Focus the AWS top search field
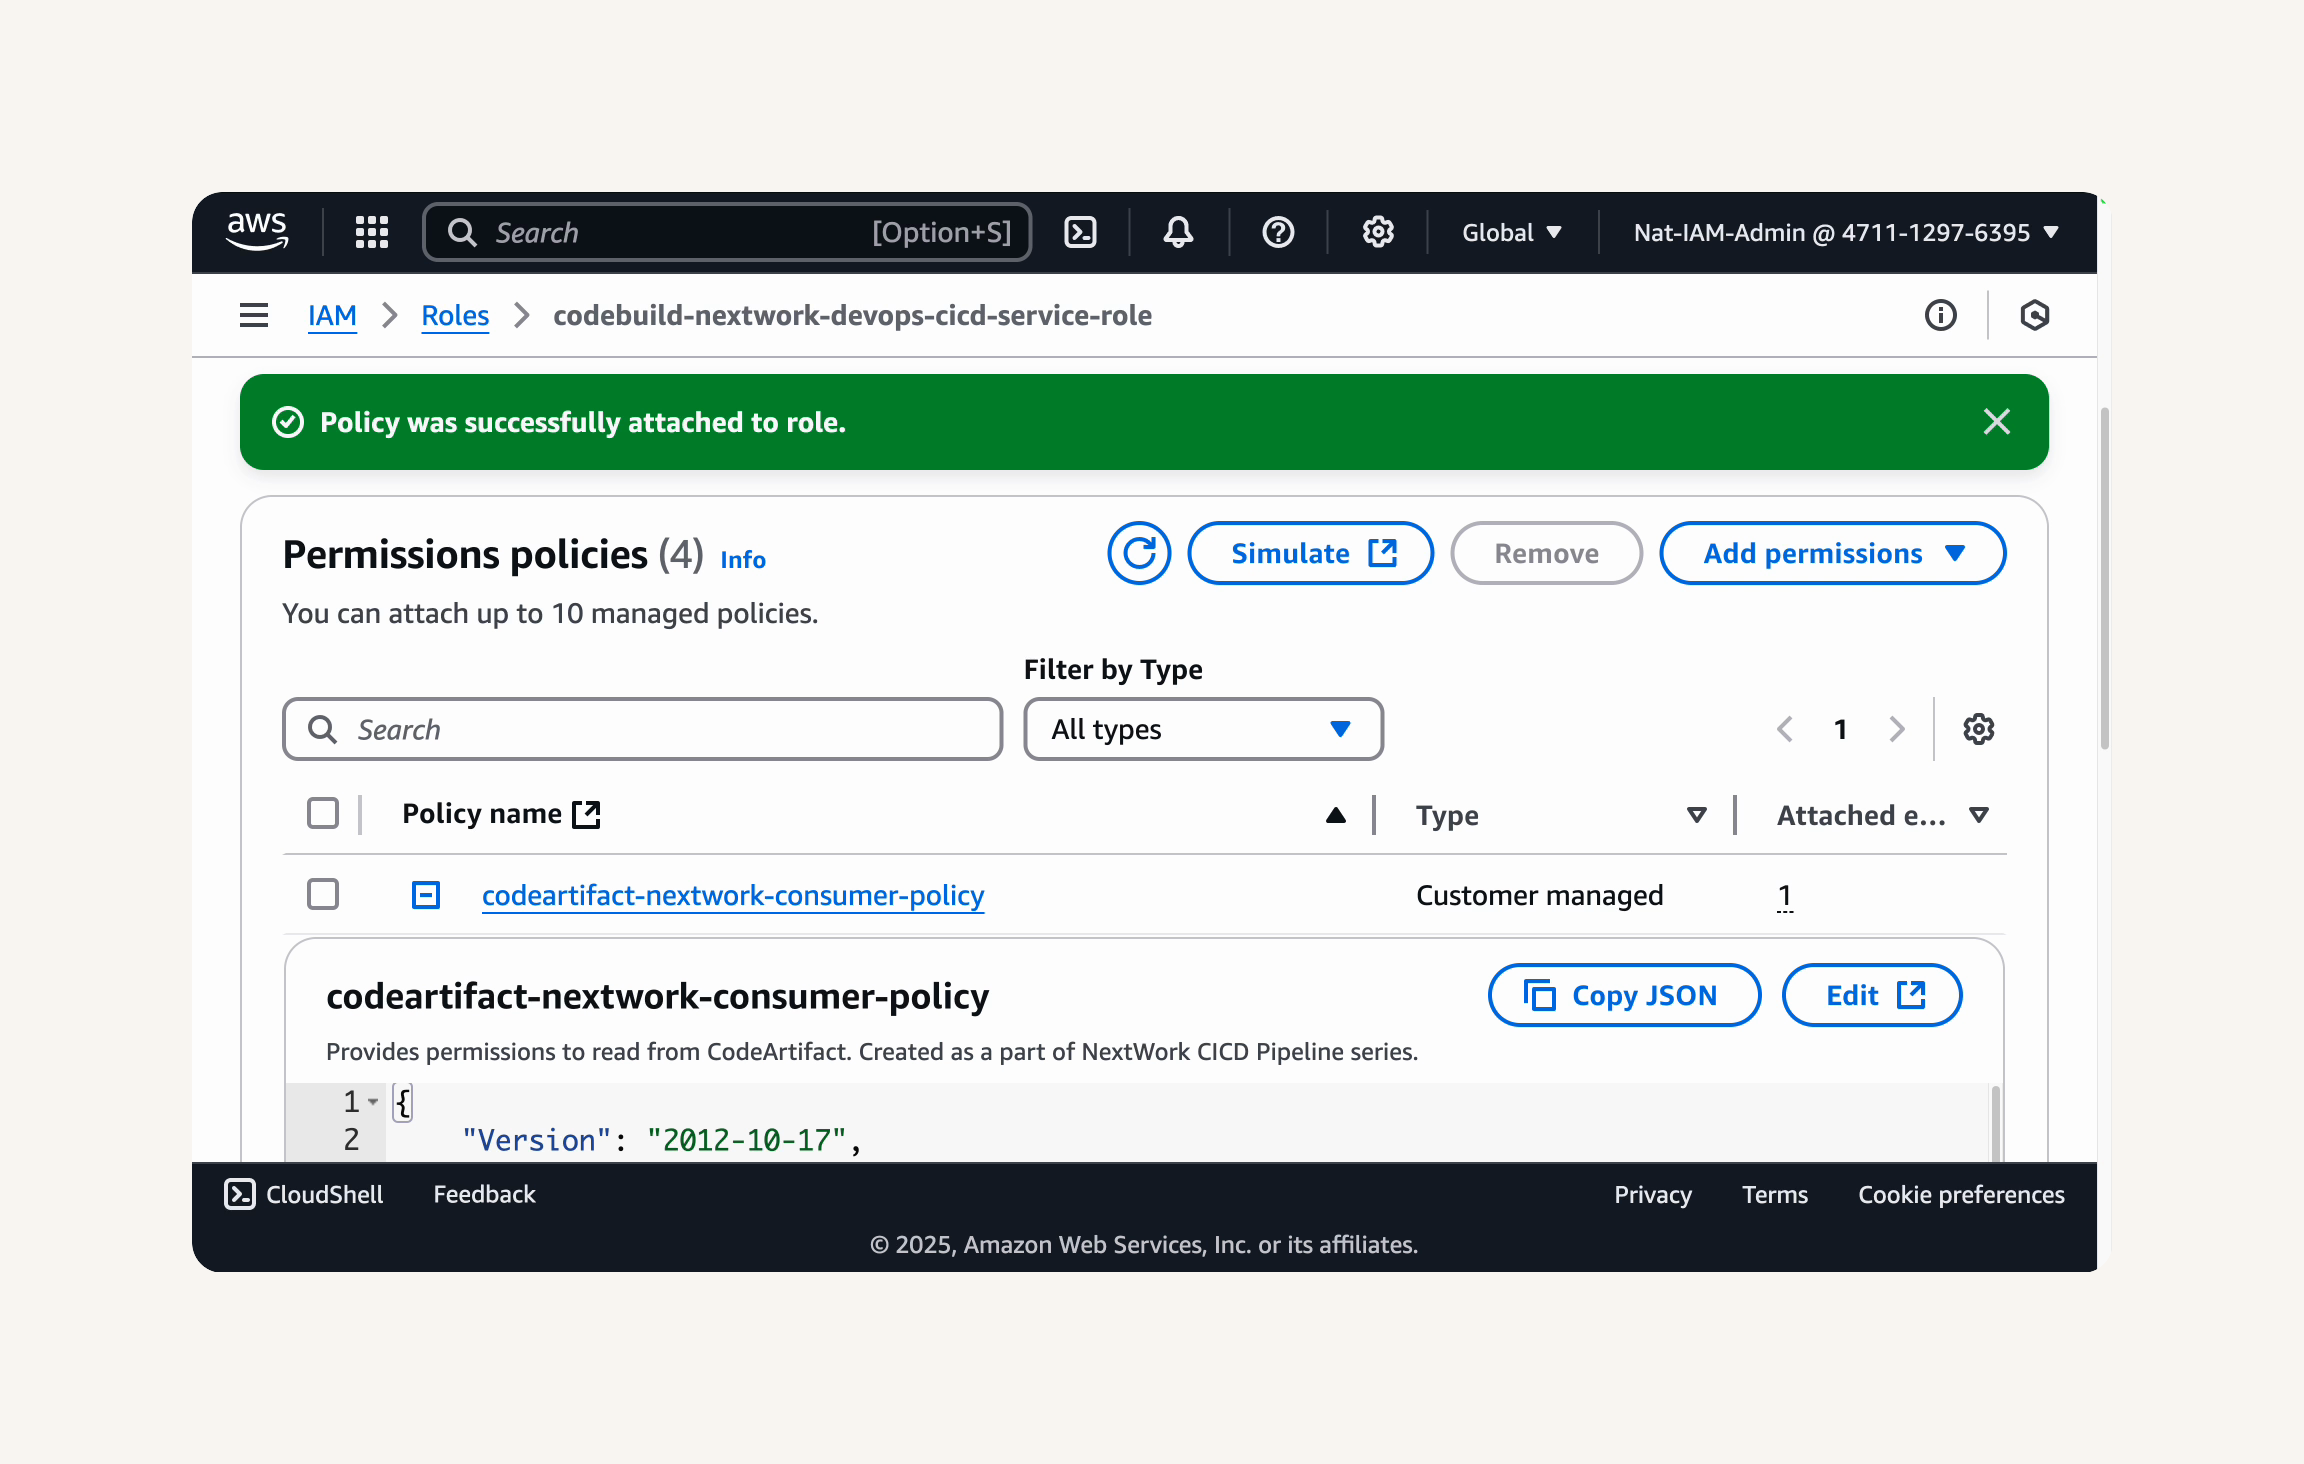The width and height of the screenshot is (2304, 1464). 727,232
